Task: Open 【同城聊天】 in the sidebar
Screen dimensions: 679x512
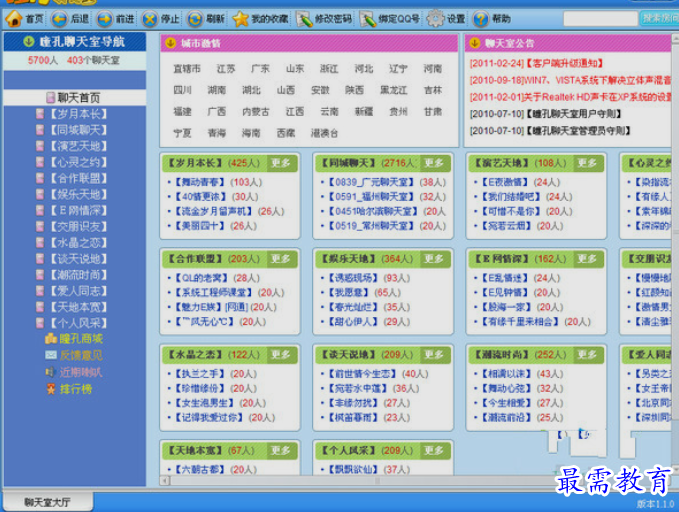Action: (x=77, y=130)
